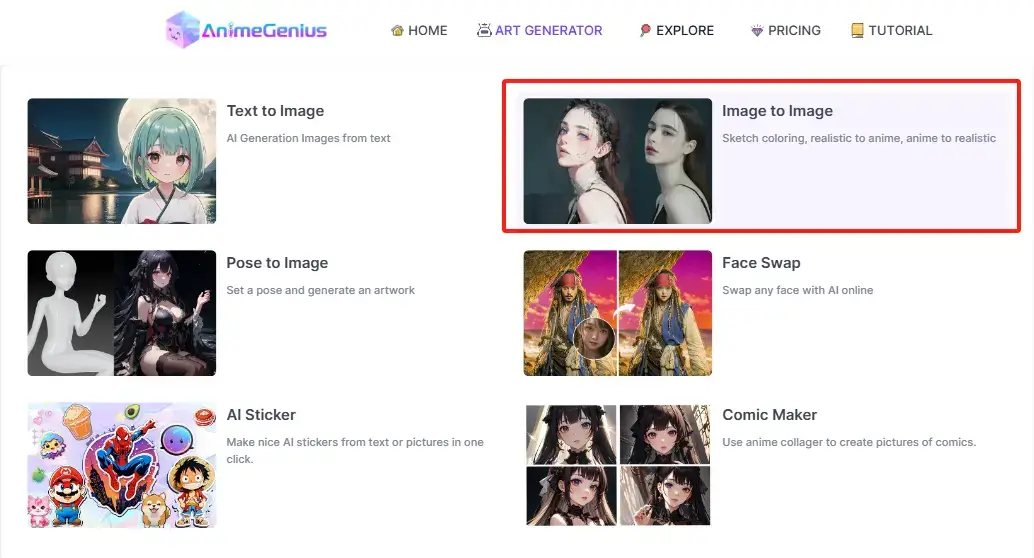
Task: Open the Comic Maker tool title
Action: pos(770,415)
